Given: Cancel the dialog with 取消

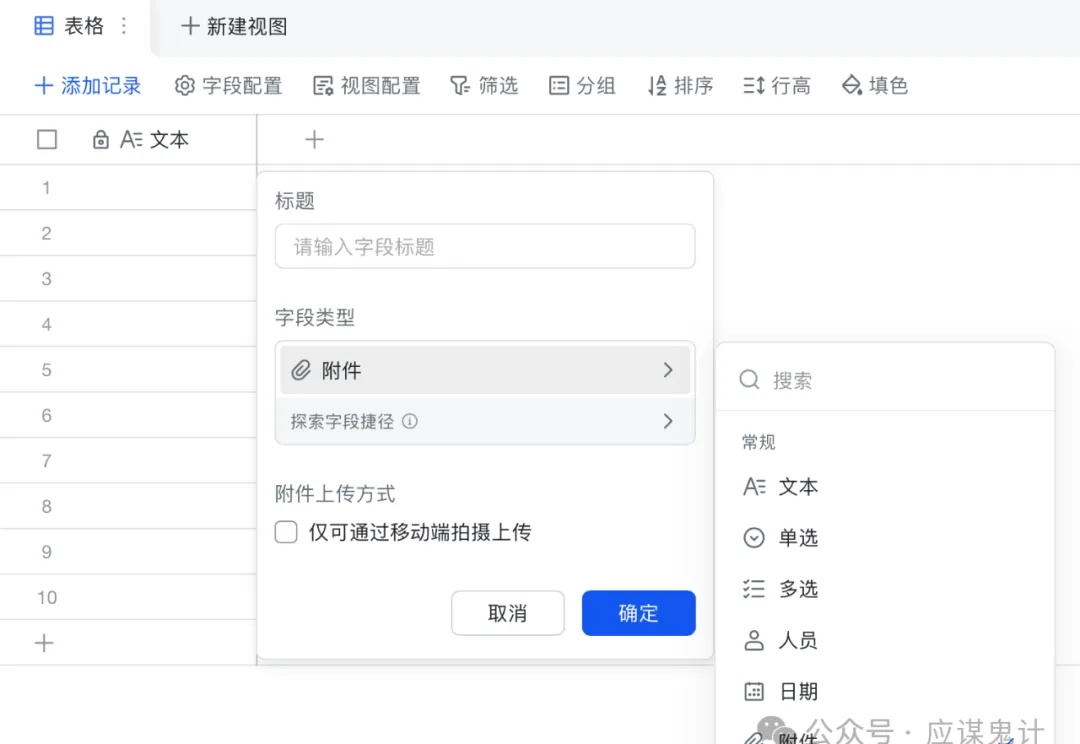Looking at the screenshot, I should (508, 613).
